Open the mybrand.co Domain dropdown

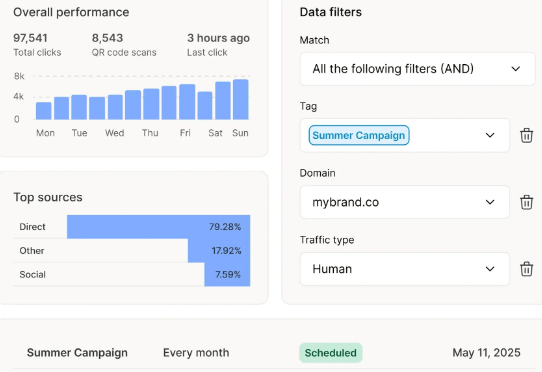point(405,202)
